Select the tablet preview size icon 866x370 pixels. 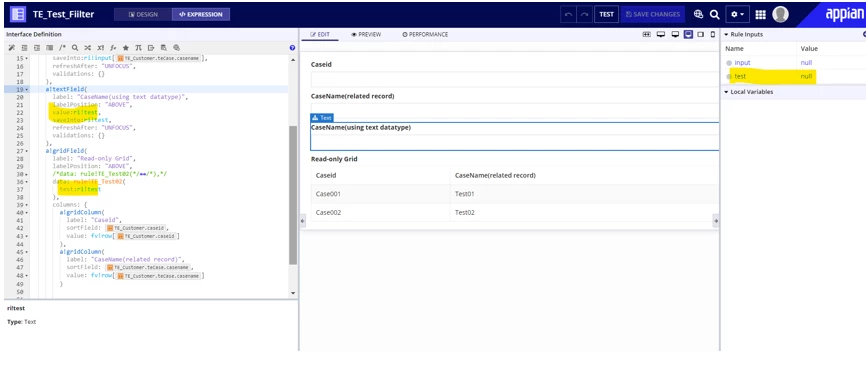click(700, 34)
